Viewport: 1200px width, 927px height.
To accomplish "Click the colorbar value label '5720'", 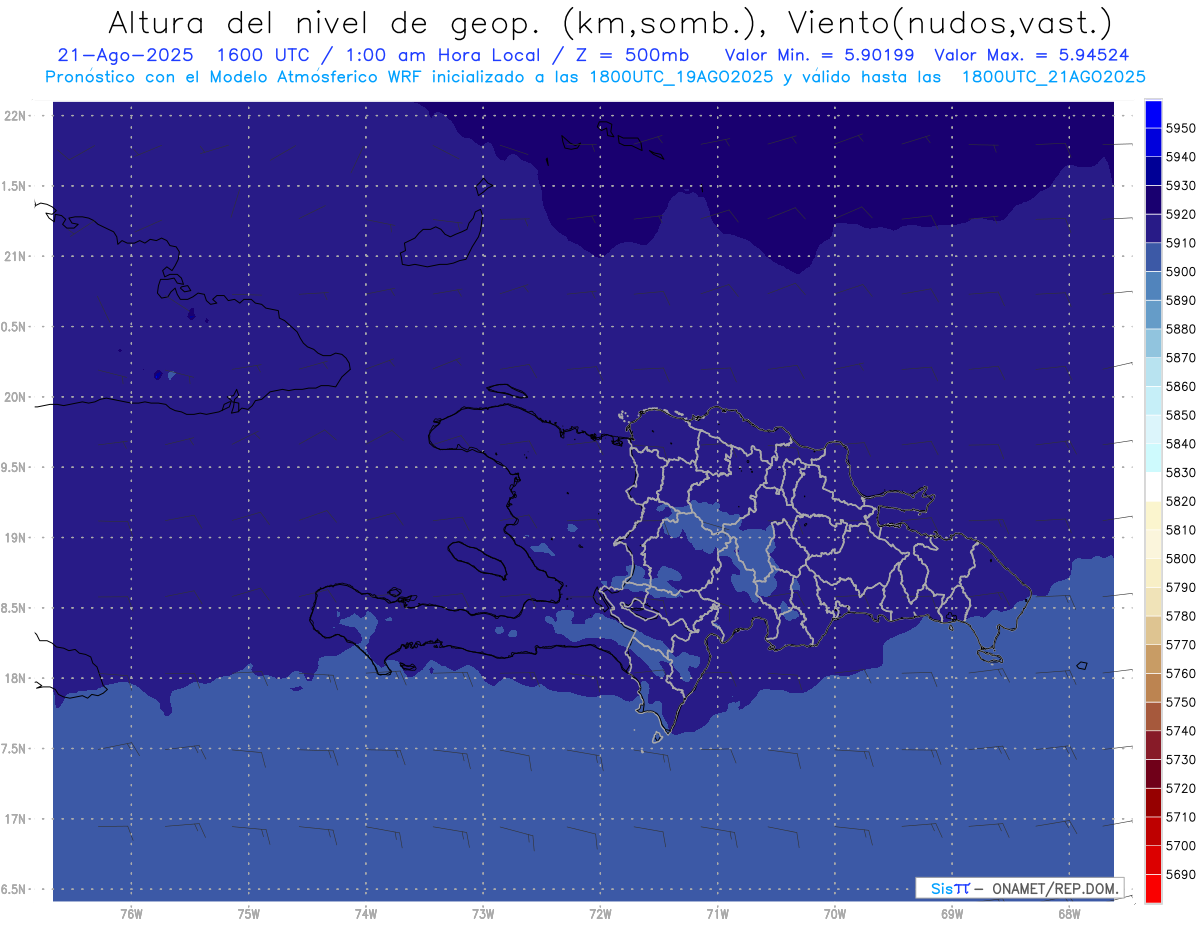I will (1181, 788).
